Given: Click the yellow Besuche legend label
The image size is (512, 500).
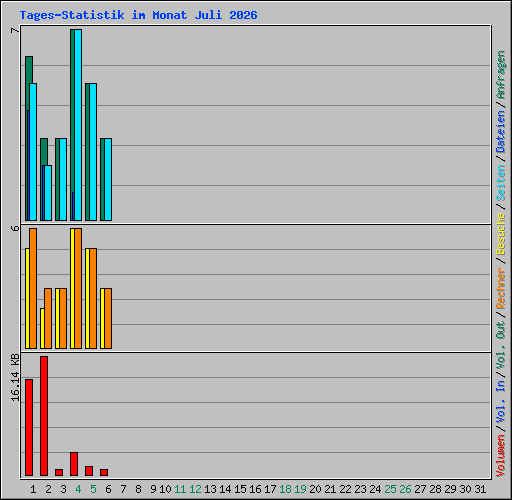Looking at the screenshot, I should click(500, 234).
